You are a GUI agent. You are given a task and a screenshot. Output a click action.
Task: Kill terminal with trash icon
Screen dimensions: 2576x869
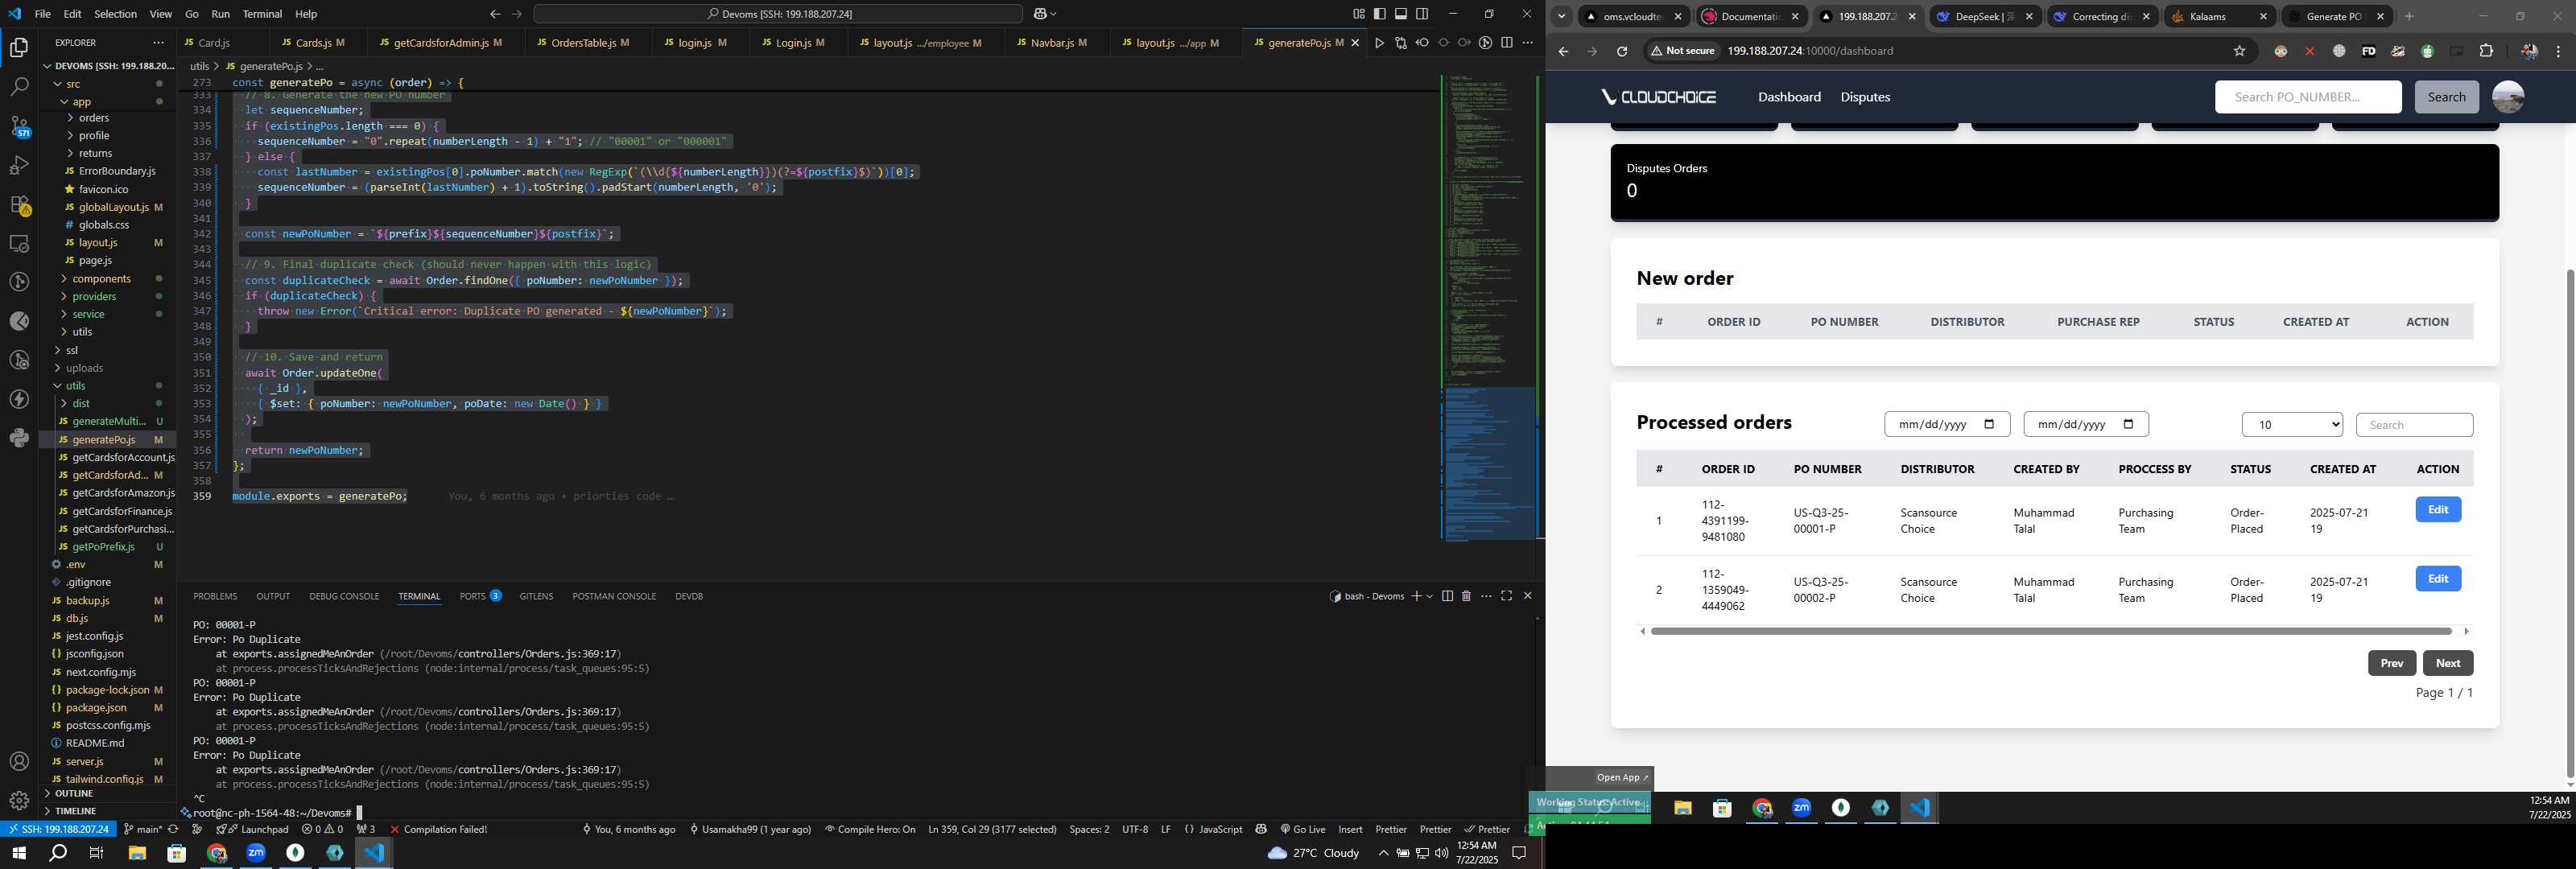[1466, 596]
